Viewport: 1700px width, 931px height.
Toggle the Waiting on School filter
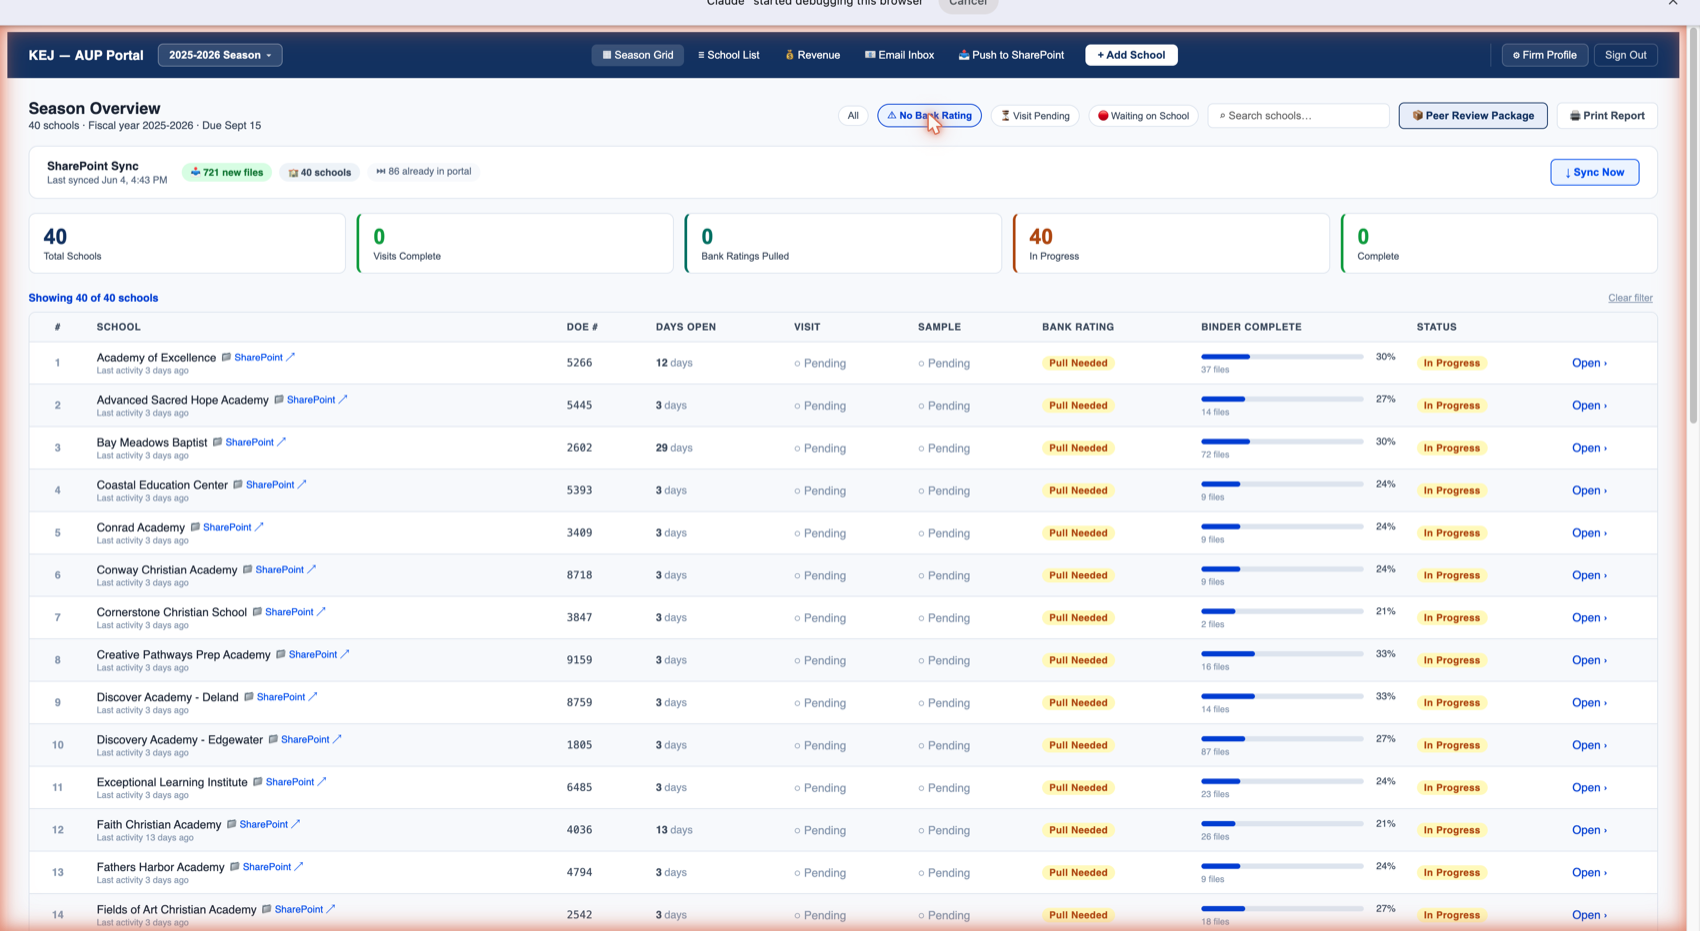coord(1143,116)
